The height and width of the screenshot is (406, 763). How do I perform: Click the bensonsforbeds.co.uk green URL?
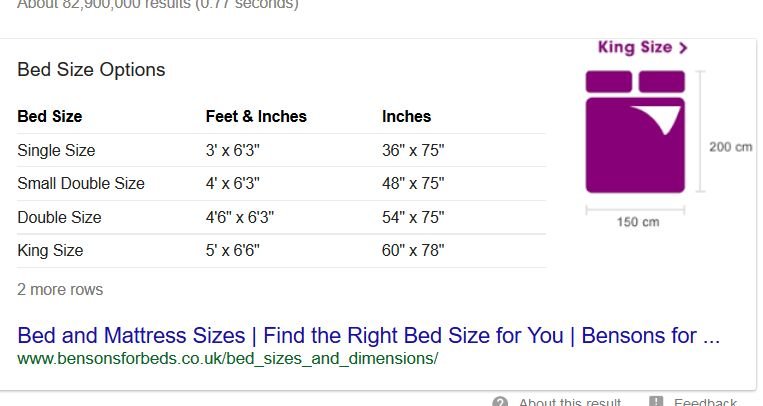coord(227,359)
